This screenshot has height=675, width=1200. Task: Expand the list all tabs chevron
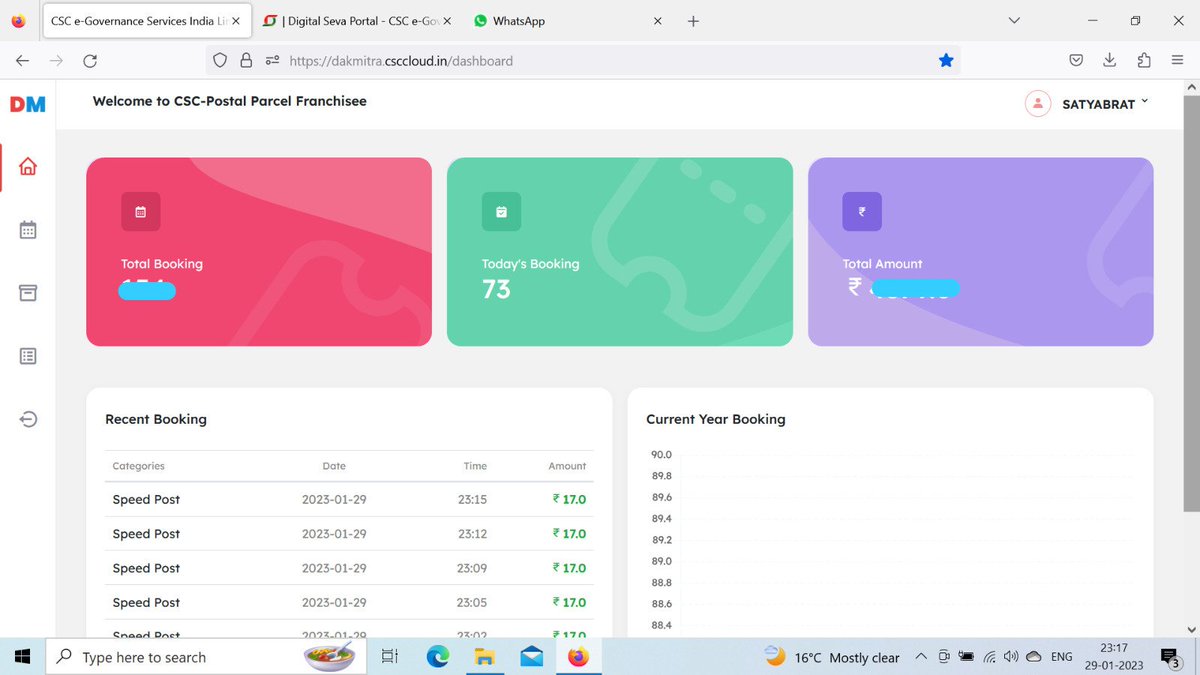tap(1014, 20)
